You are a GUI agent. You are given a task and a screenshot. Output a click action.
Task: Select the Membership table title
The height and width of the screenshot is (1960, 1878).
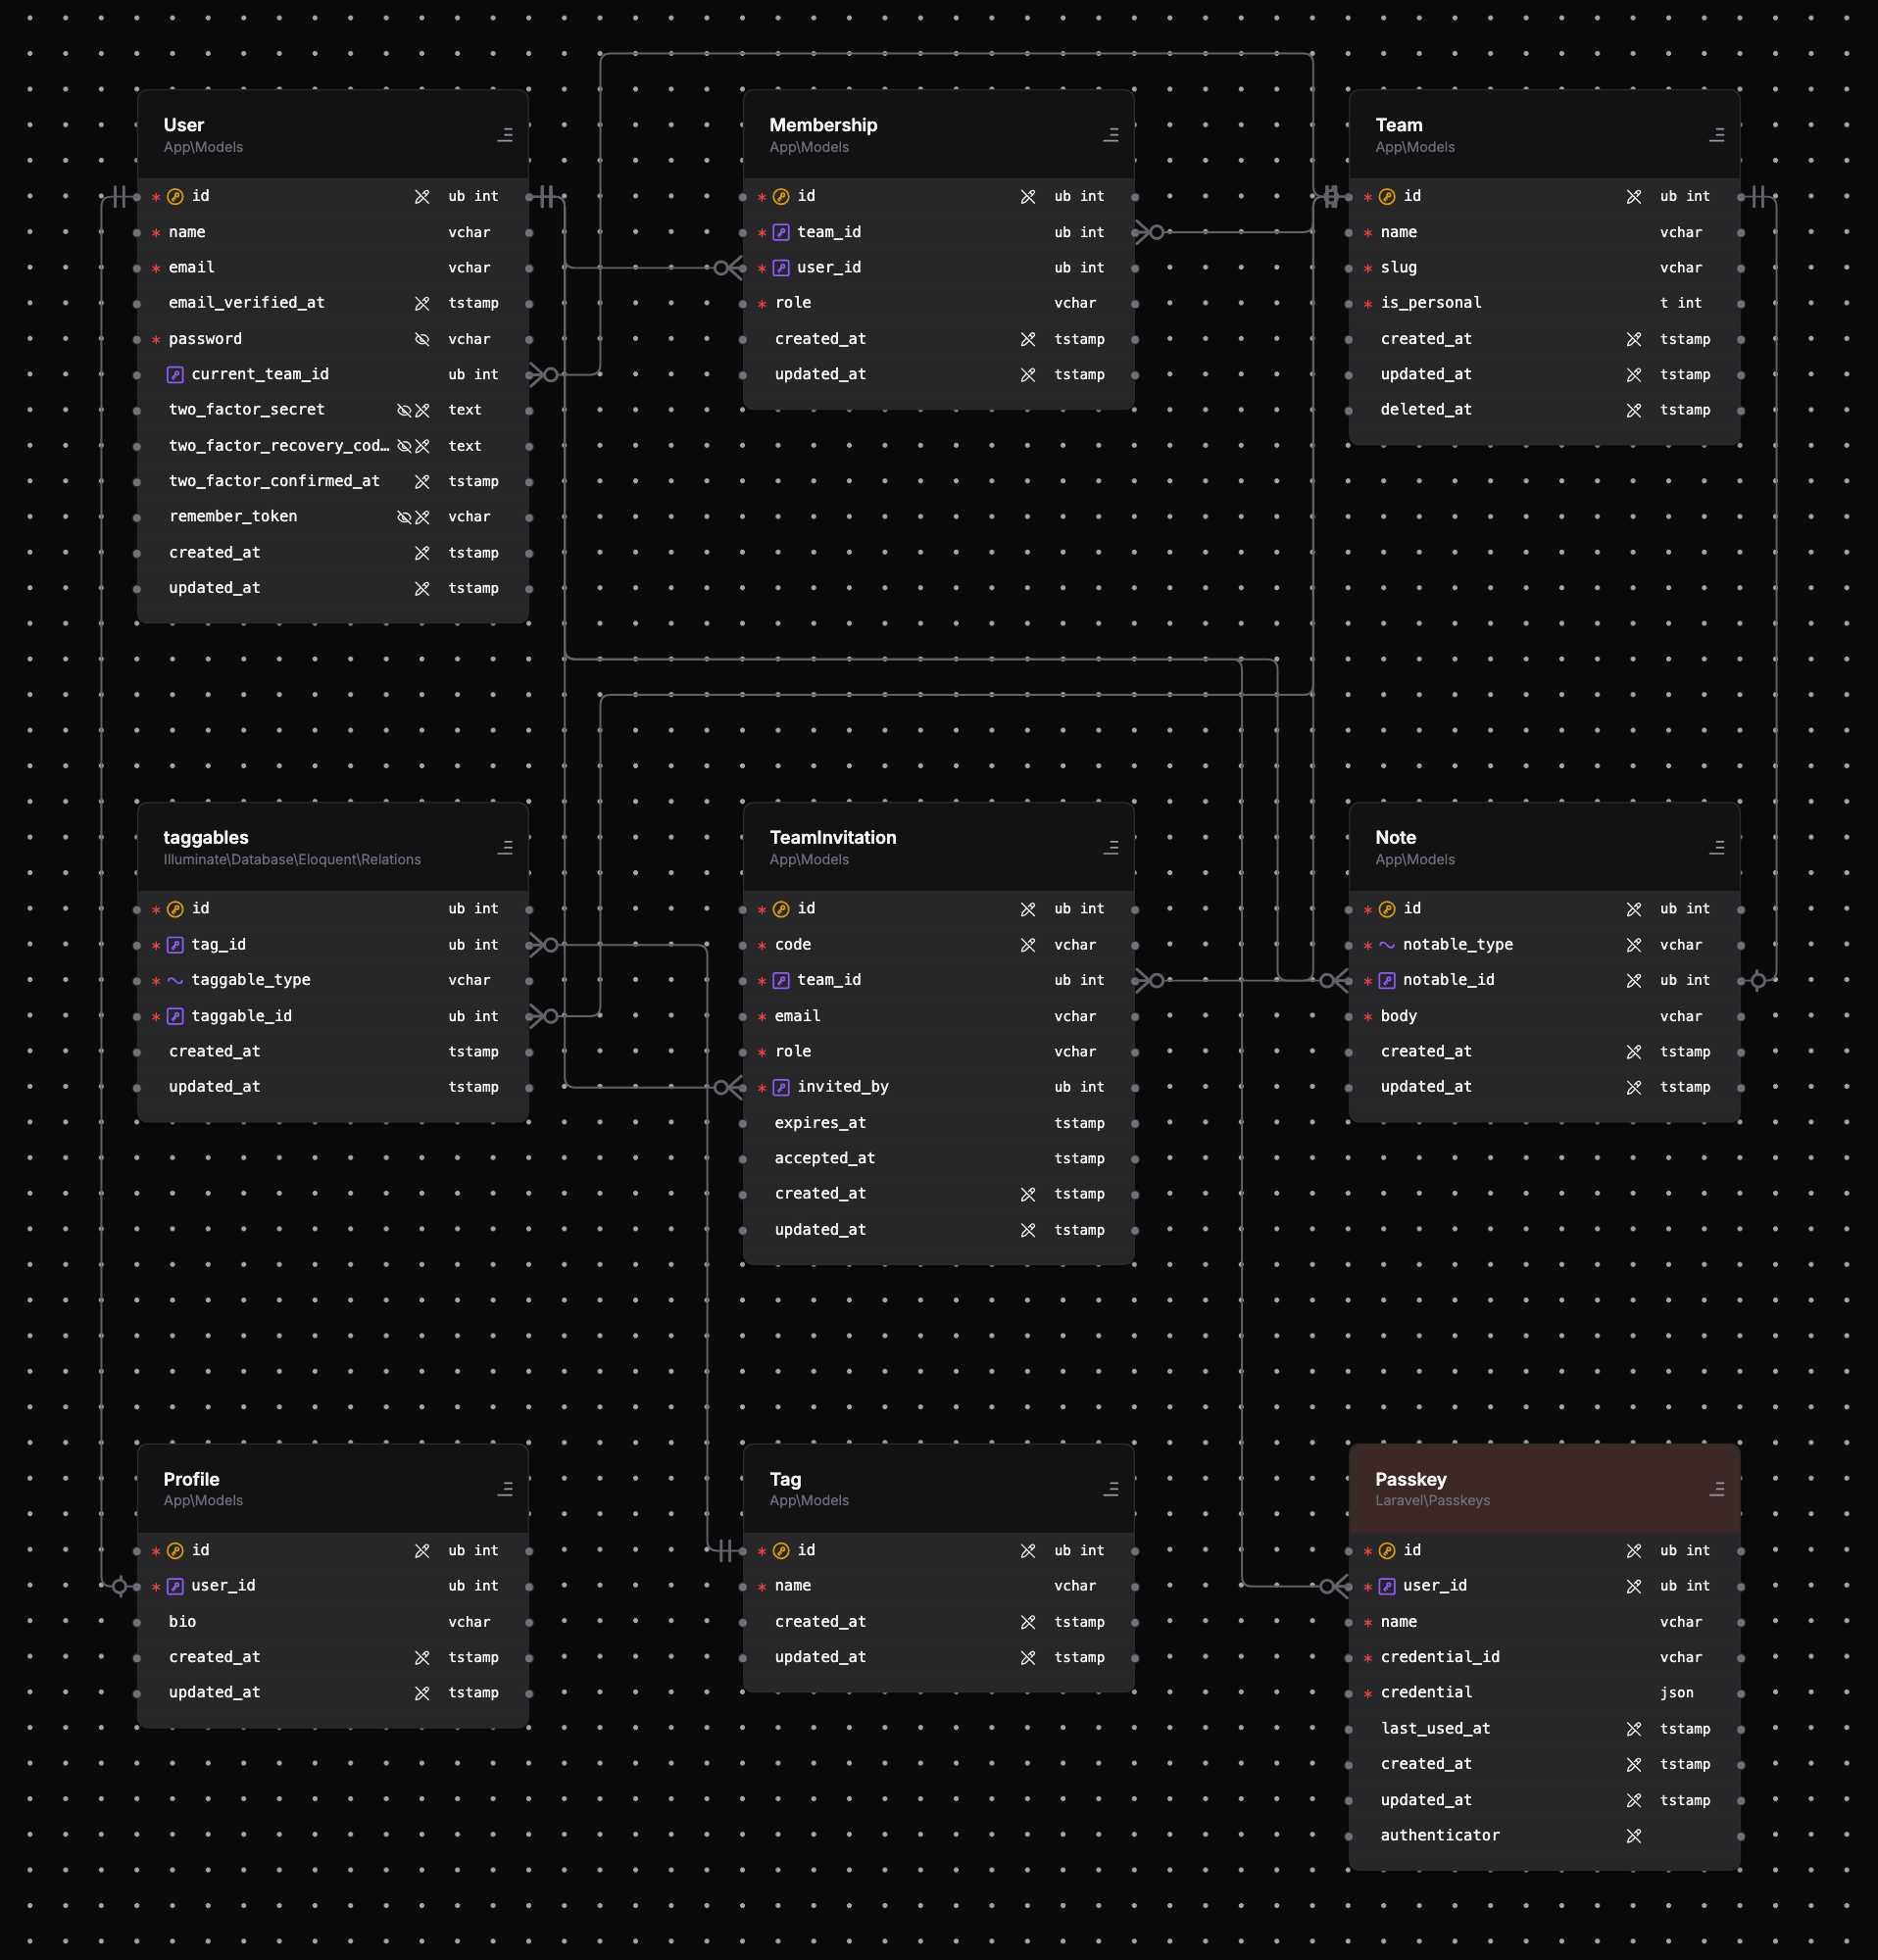(x=823, y=125)
